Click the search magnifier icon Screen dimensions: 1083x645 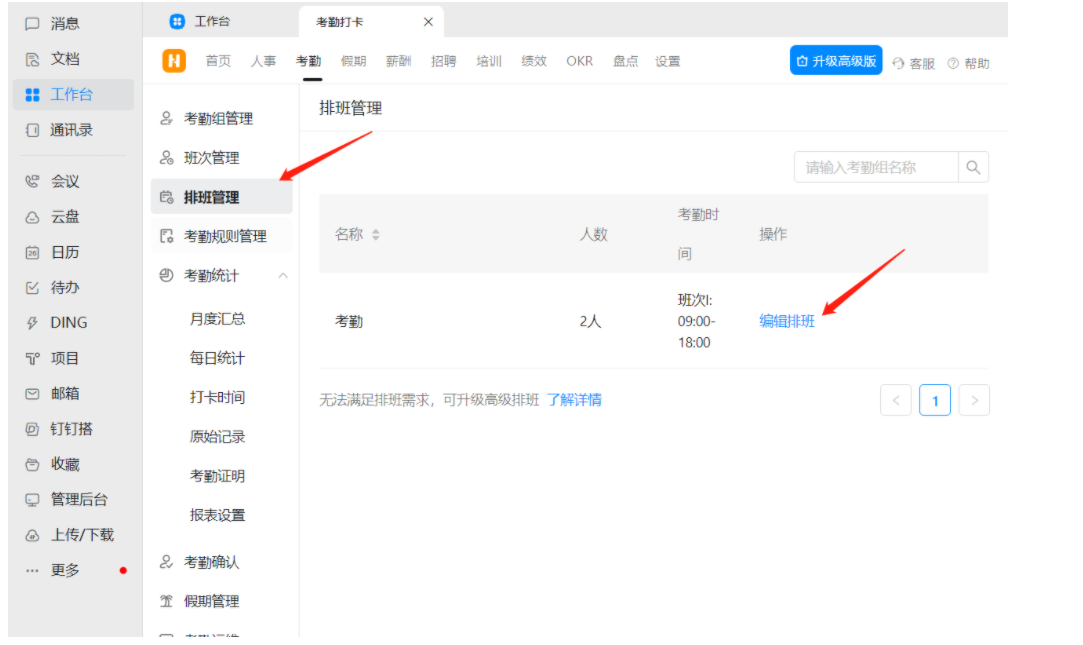pos(972,167)
